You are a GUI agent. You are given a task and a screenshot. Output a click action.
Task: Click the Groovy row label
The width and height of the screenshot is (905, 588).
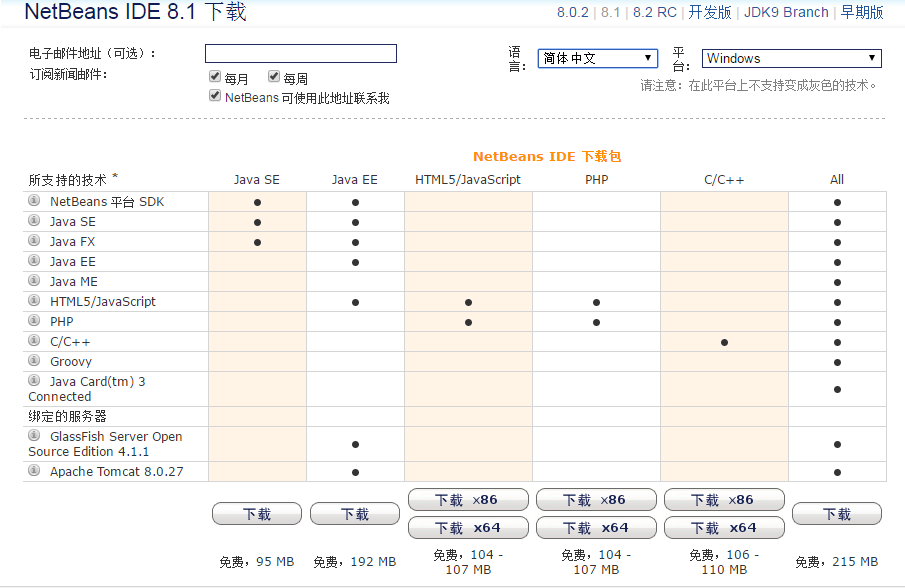70,362
